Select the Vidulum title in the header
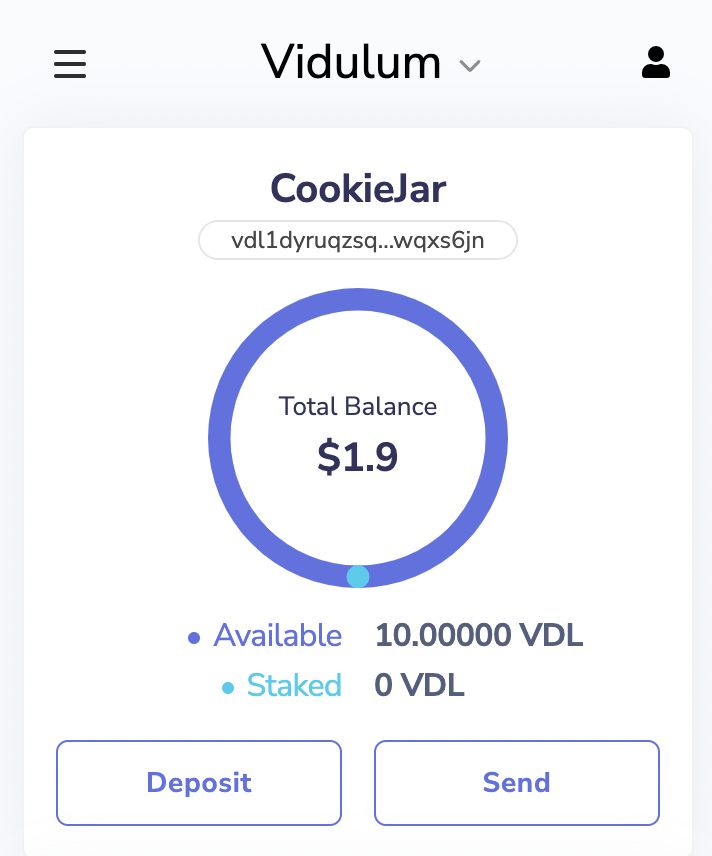Viewport: 712px width, 856px height. coord(350,63)
